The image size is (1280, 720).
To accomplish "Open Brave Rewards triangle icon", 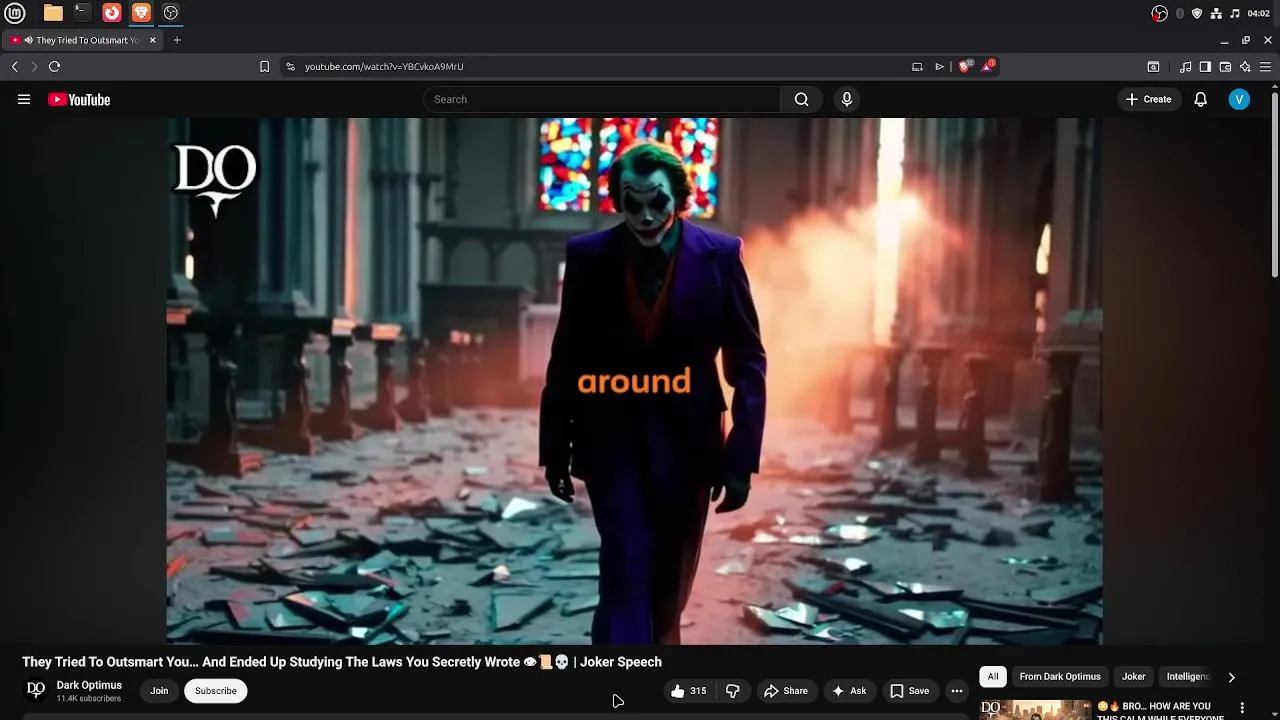I will click(988, 66).
